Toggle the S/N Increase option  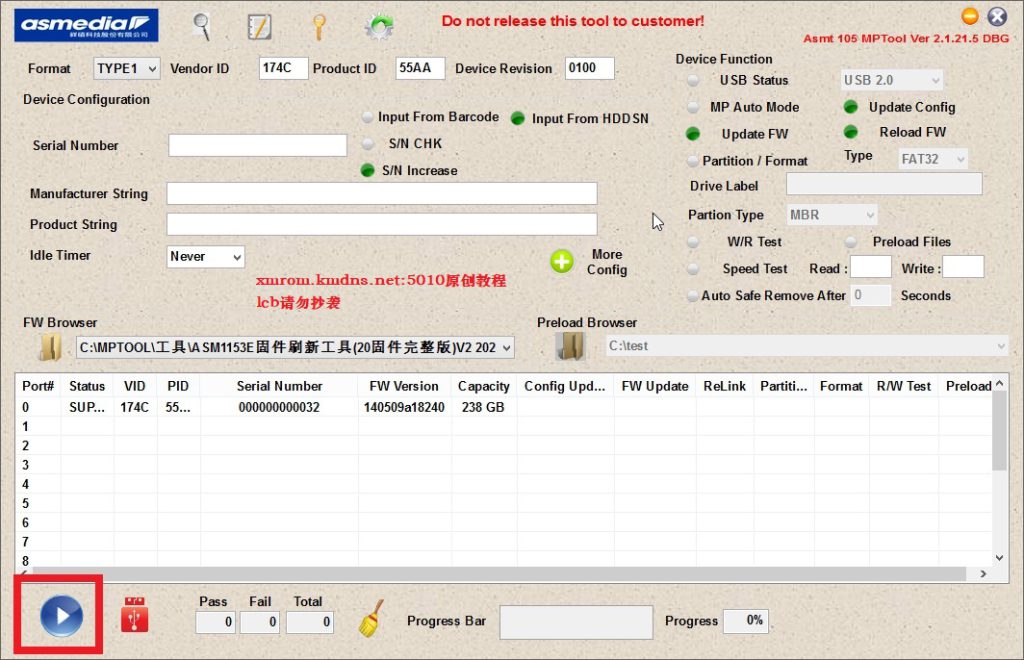[367, 170]
